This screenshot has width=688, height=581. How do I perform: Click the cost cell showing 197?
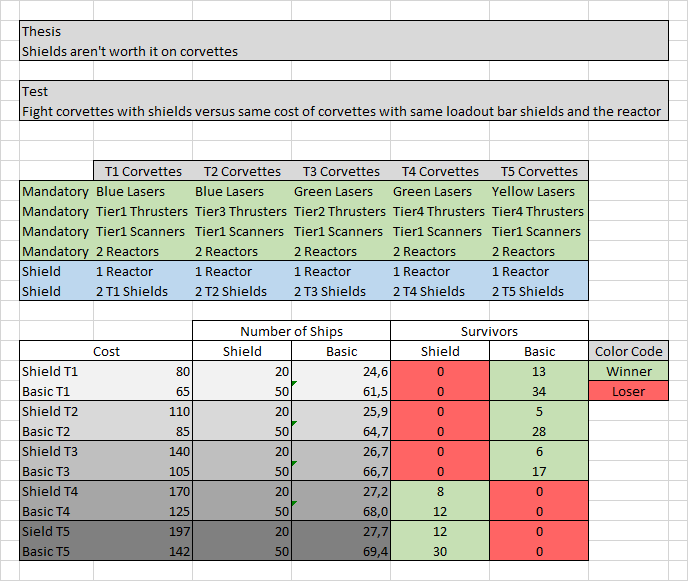[x=174, y=531]
